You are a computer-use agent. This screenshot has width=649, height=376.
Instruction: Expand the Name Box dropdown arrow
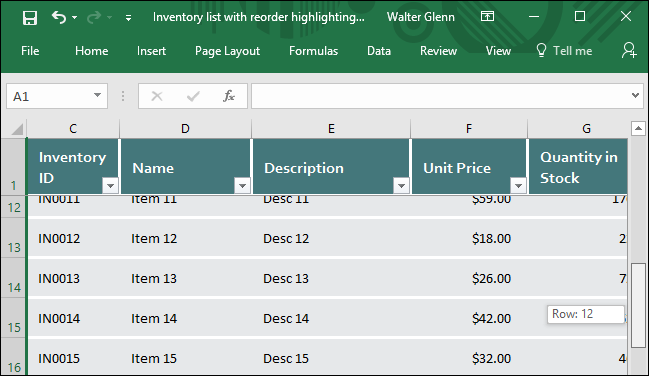(97, 96)
